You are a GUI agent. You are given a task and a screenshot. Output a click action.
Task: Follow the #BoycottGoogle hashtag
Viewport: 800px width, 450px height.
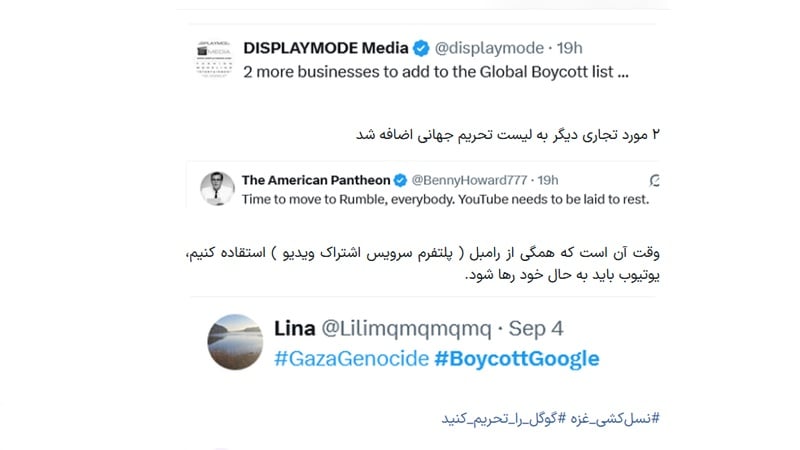point(517,358)
